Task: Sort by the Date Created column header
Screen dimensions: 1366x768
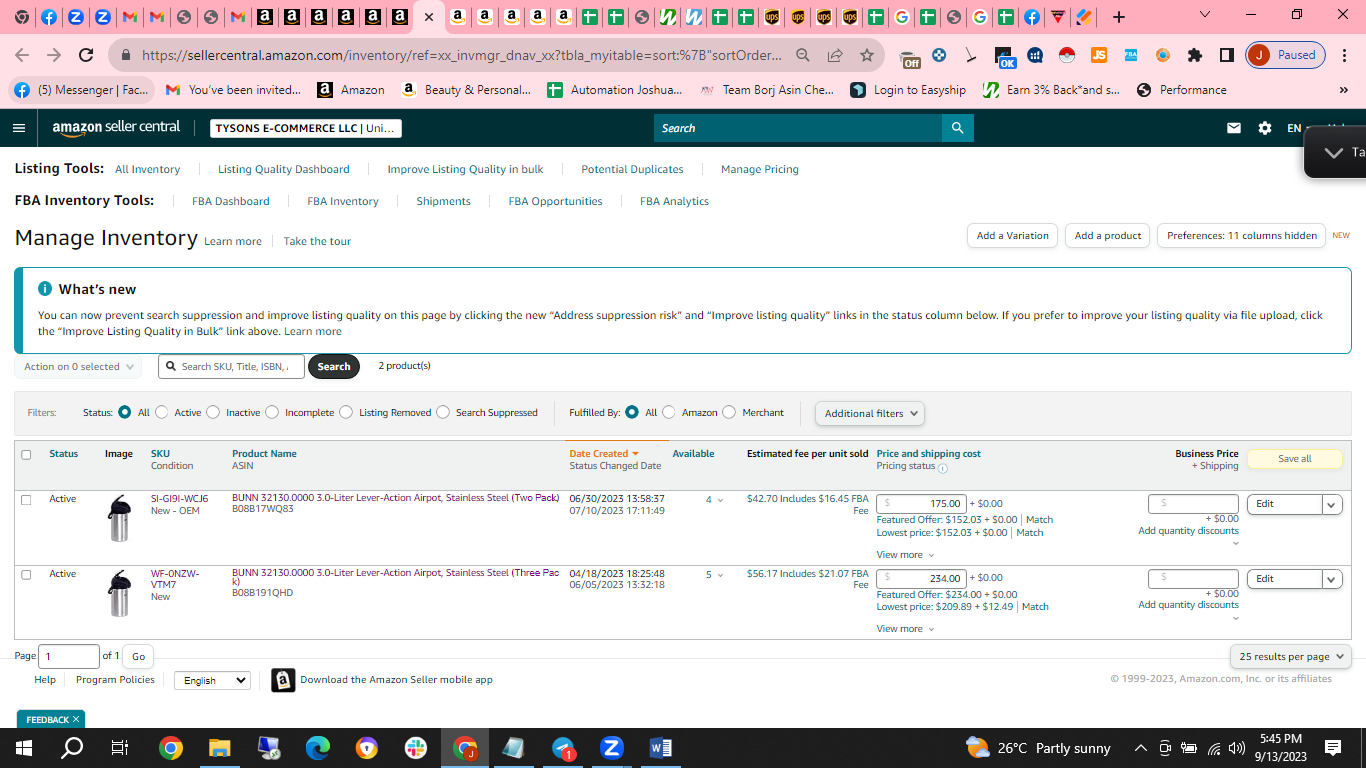Action: pos(604,454)
